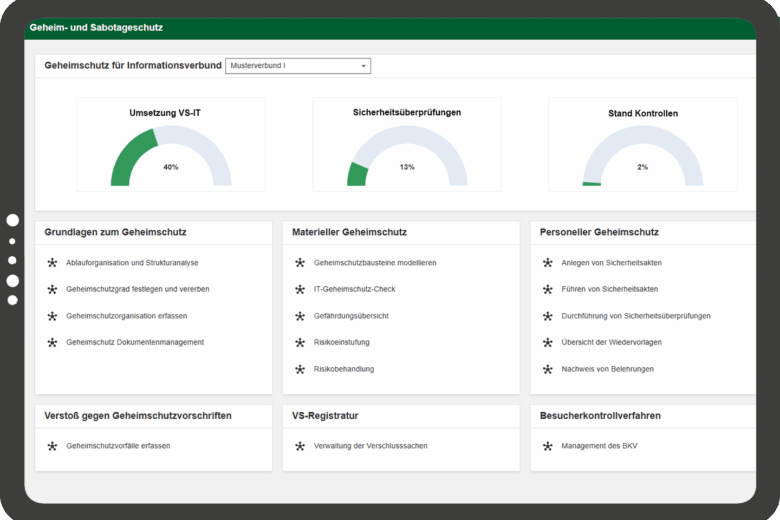Click the icon beside Anlegen von Sicherheitsakten
780x520 pixels.
pos(548,263)
